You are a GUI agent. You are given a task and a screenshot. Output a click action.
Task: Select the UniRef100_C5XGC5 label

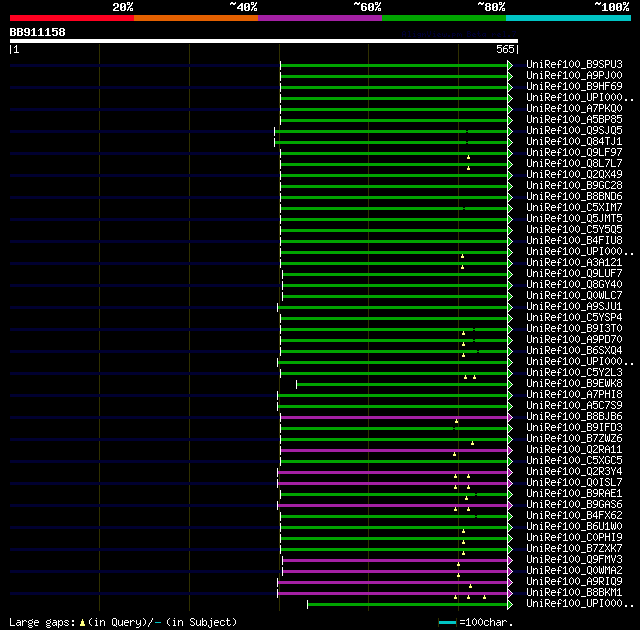click(574, 461)
